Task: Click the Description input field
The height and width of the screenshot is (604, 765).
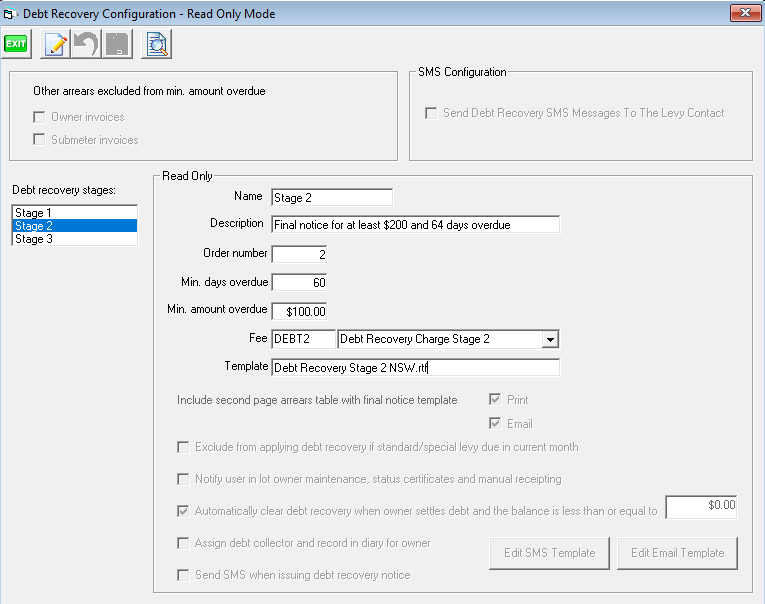Action: pyautogui.click(x=416, y=225)
